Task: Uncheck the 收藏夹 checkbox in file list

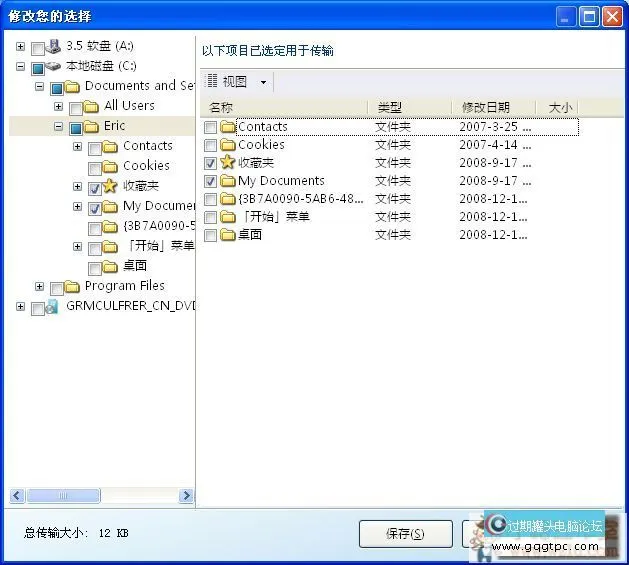Action: pyautogui.click(x=211, y=163)
